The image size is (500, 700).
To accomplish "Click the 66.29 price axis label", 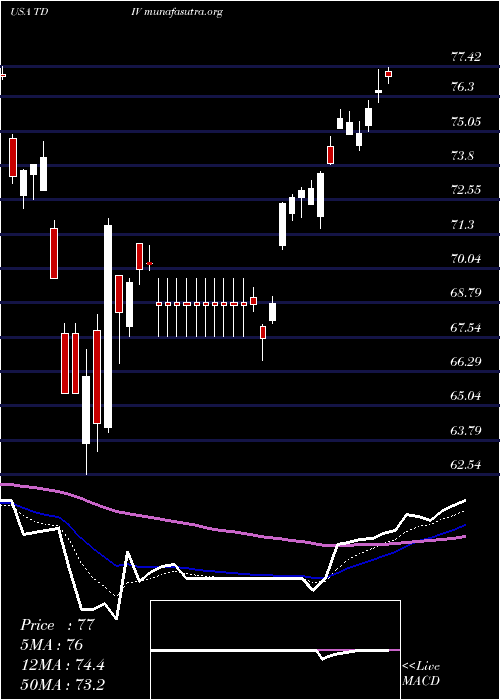I will pos(466,362).
